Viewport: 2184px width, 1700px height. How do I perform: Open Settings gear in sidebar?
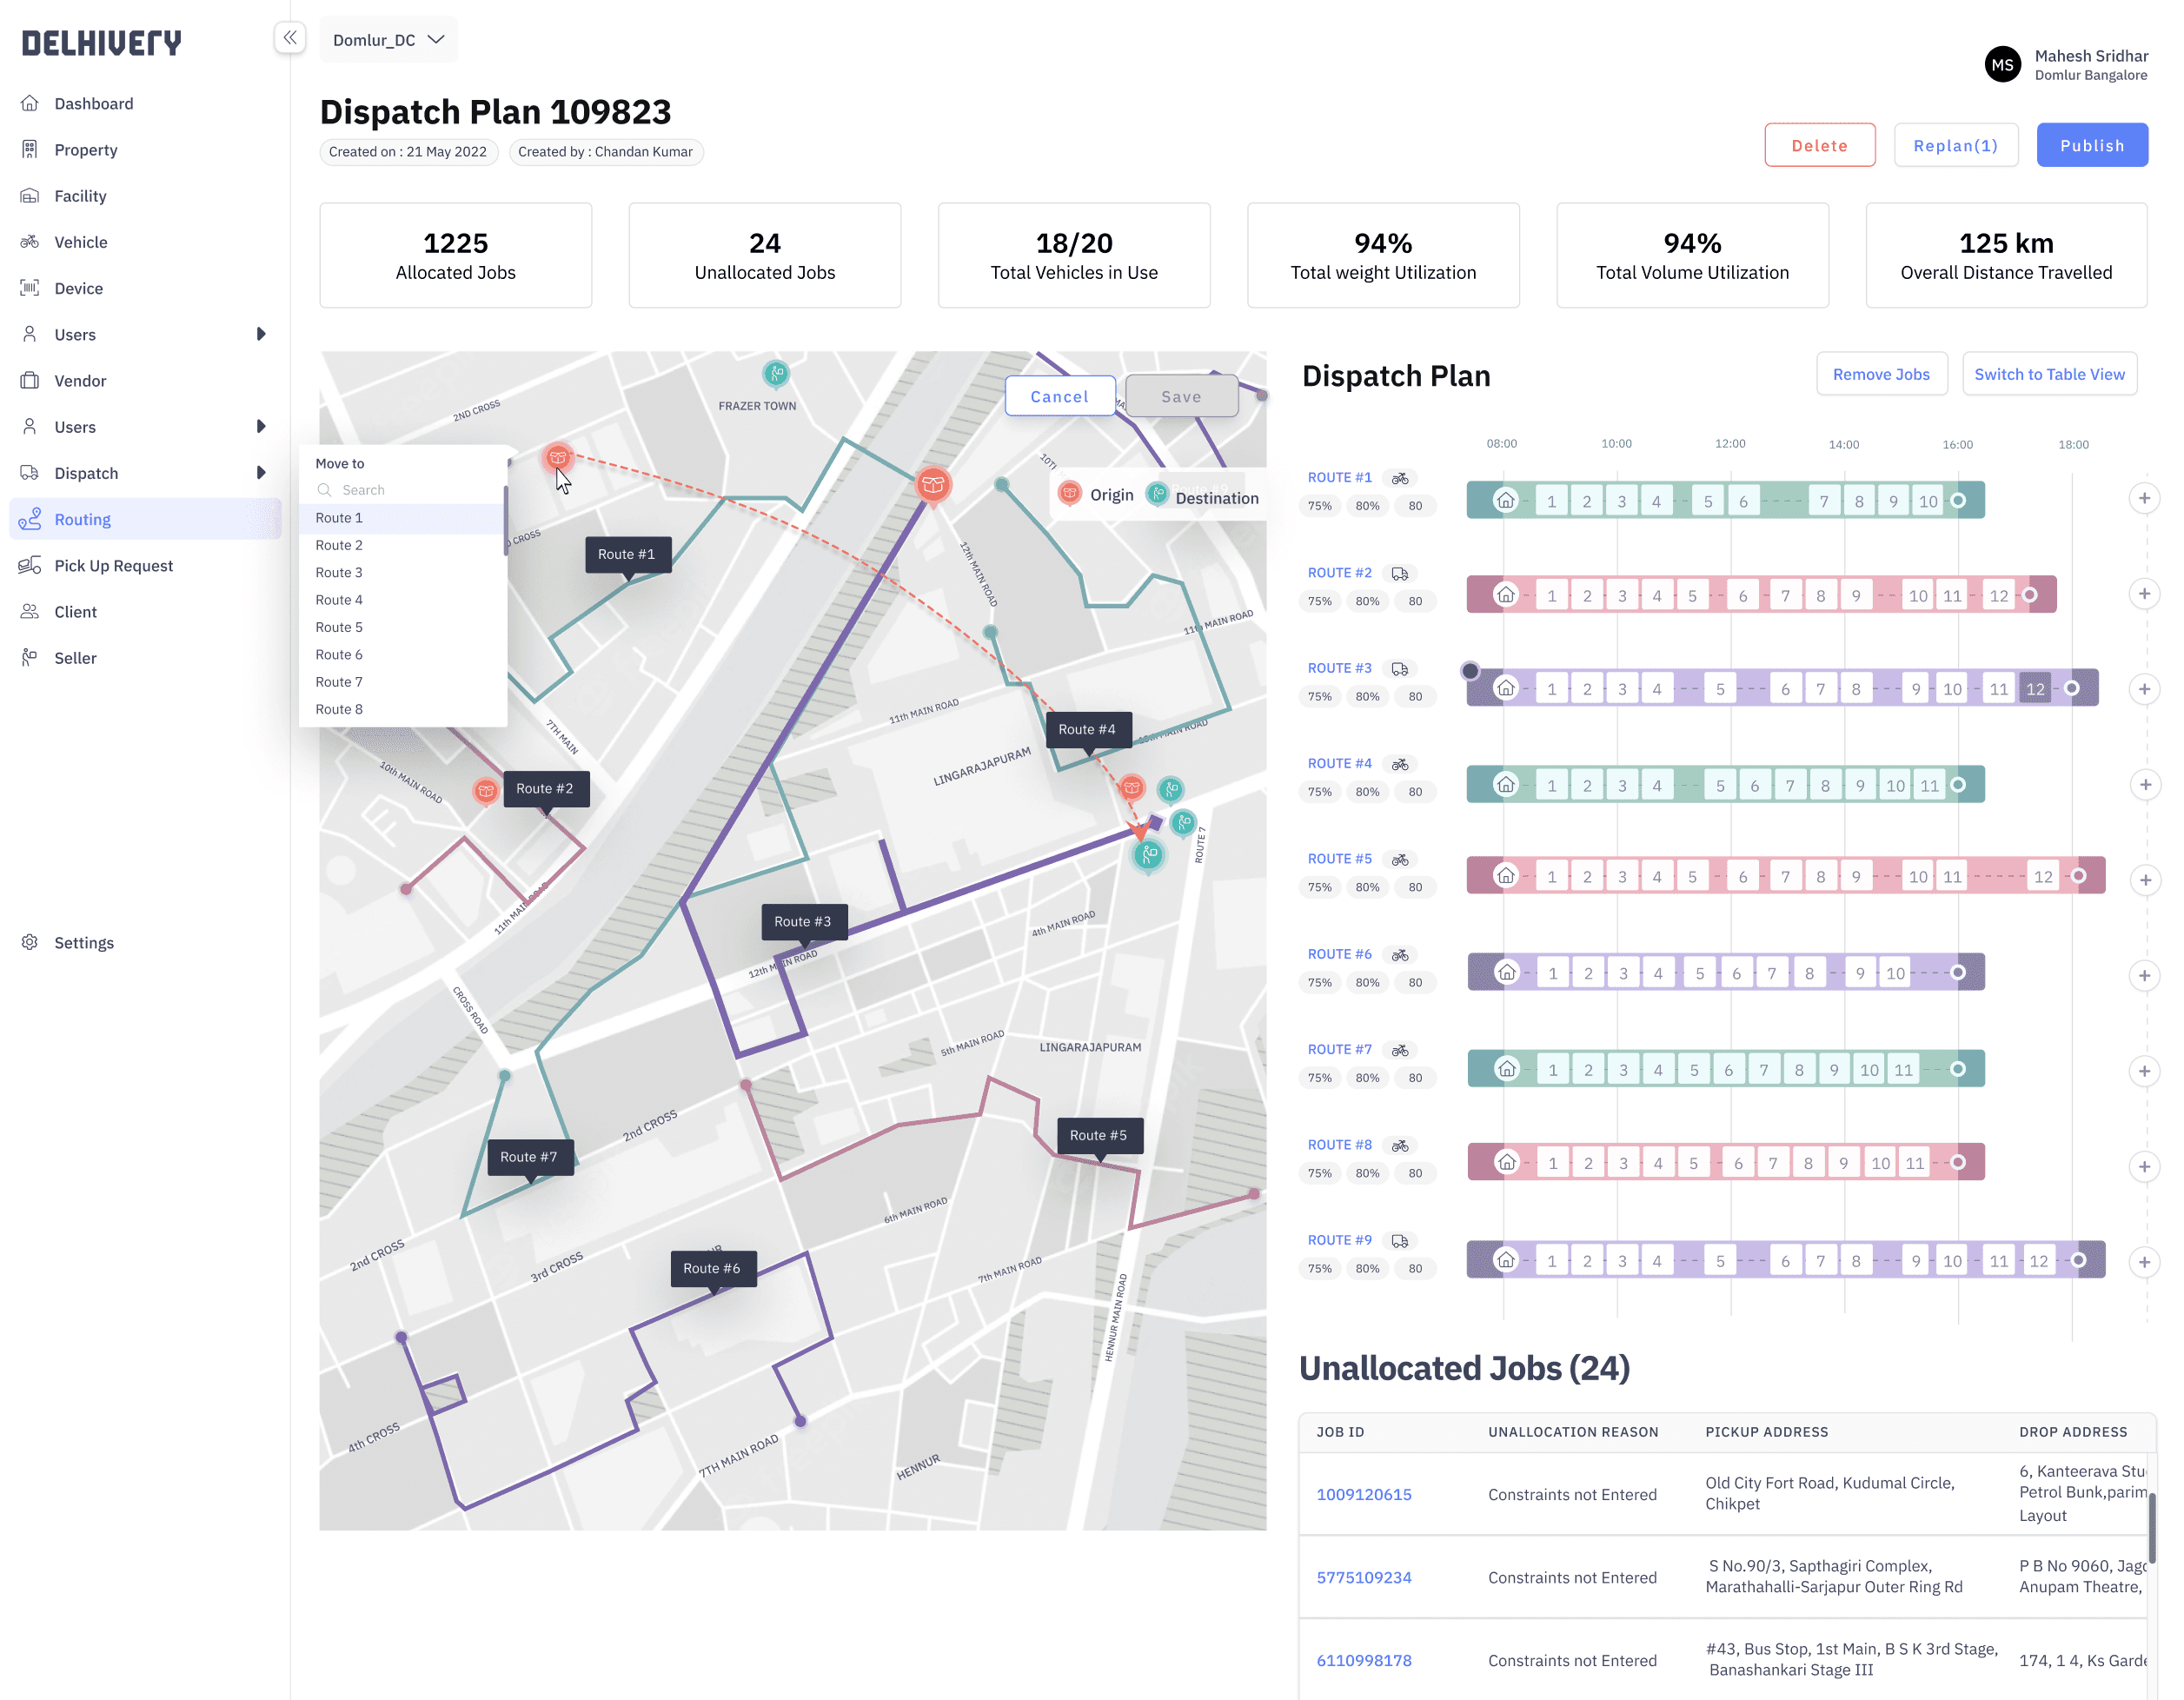pos(30,942)
